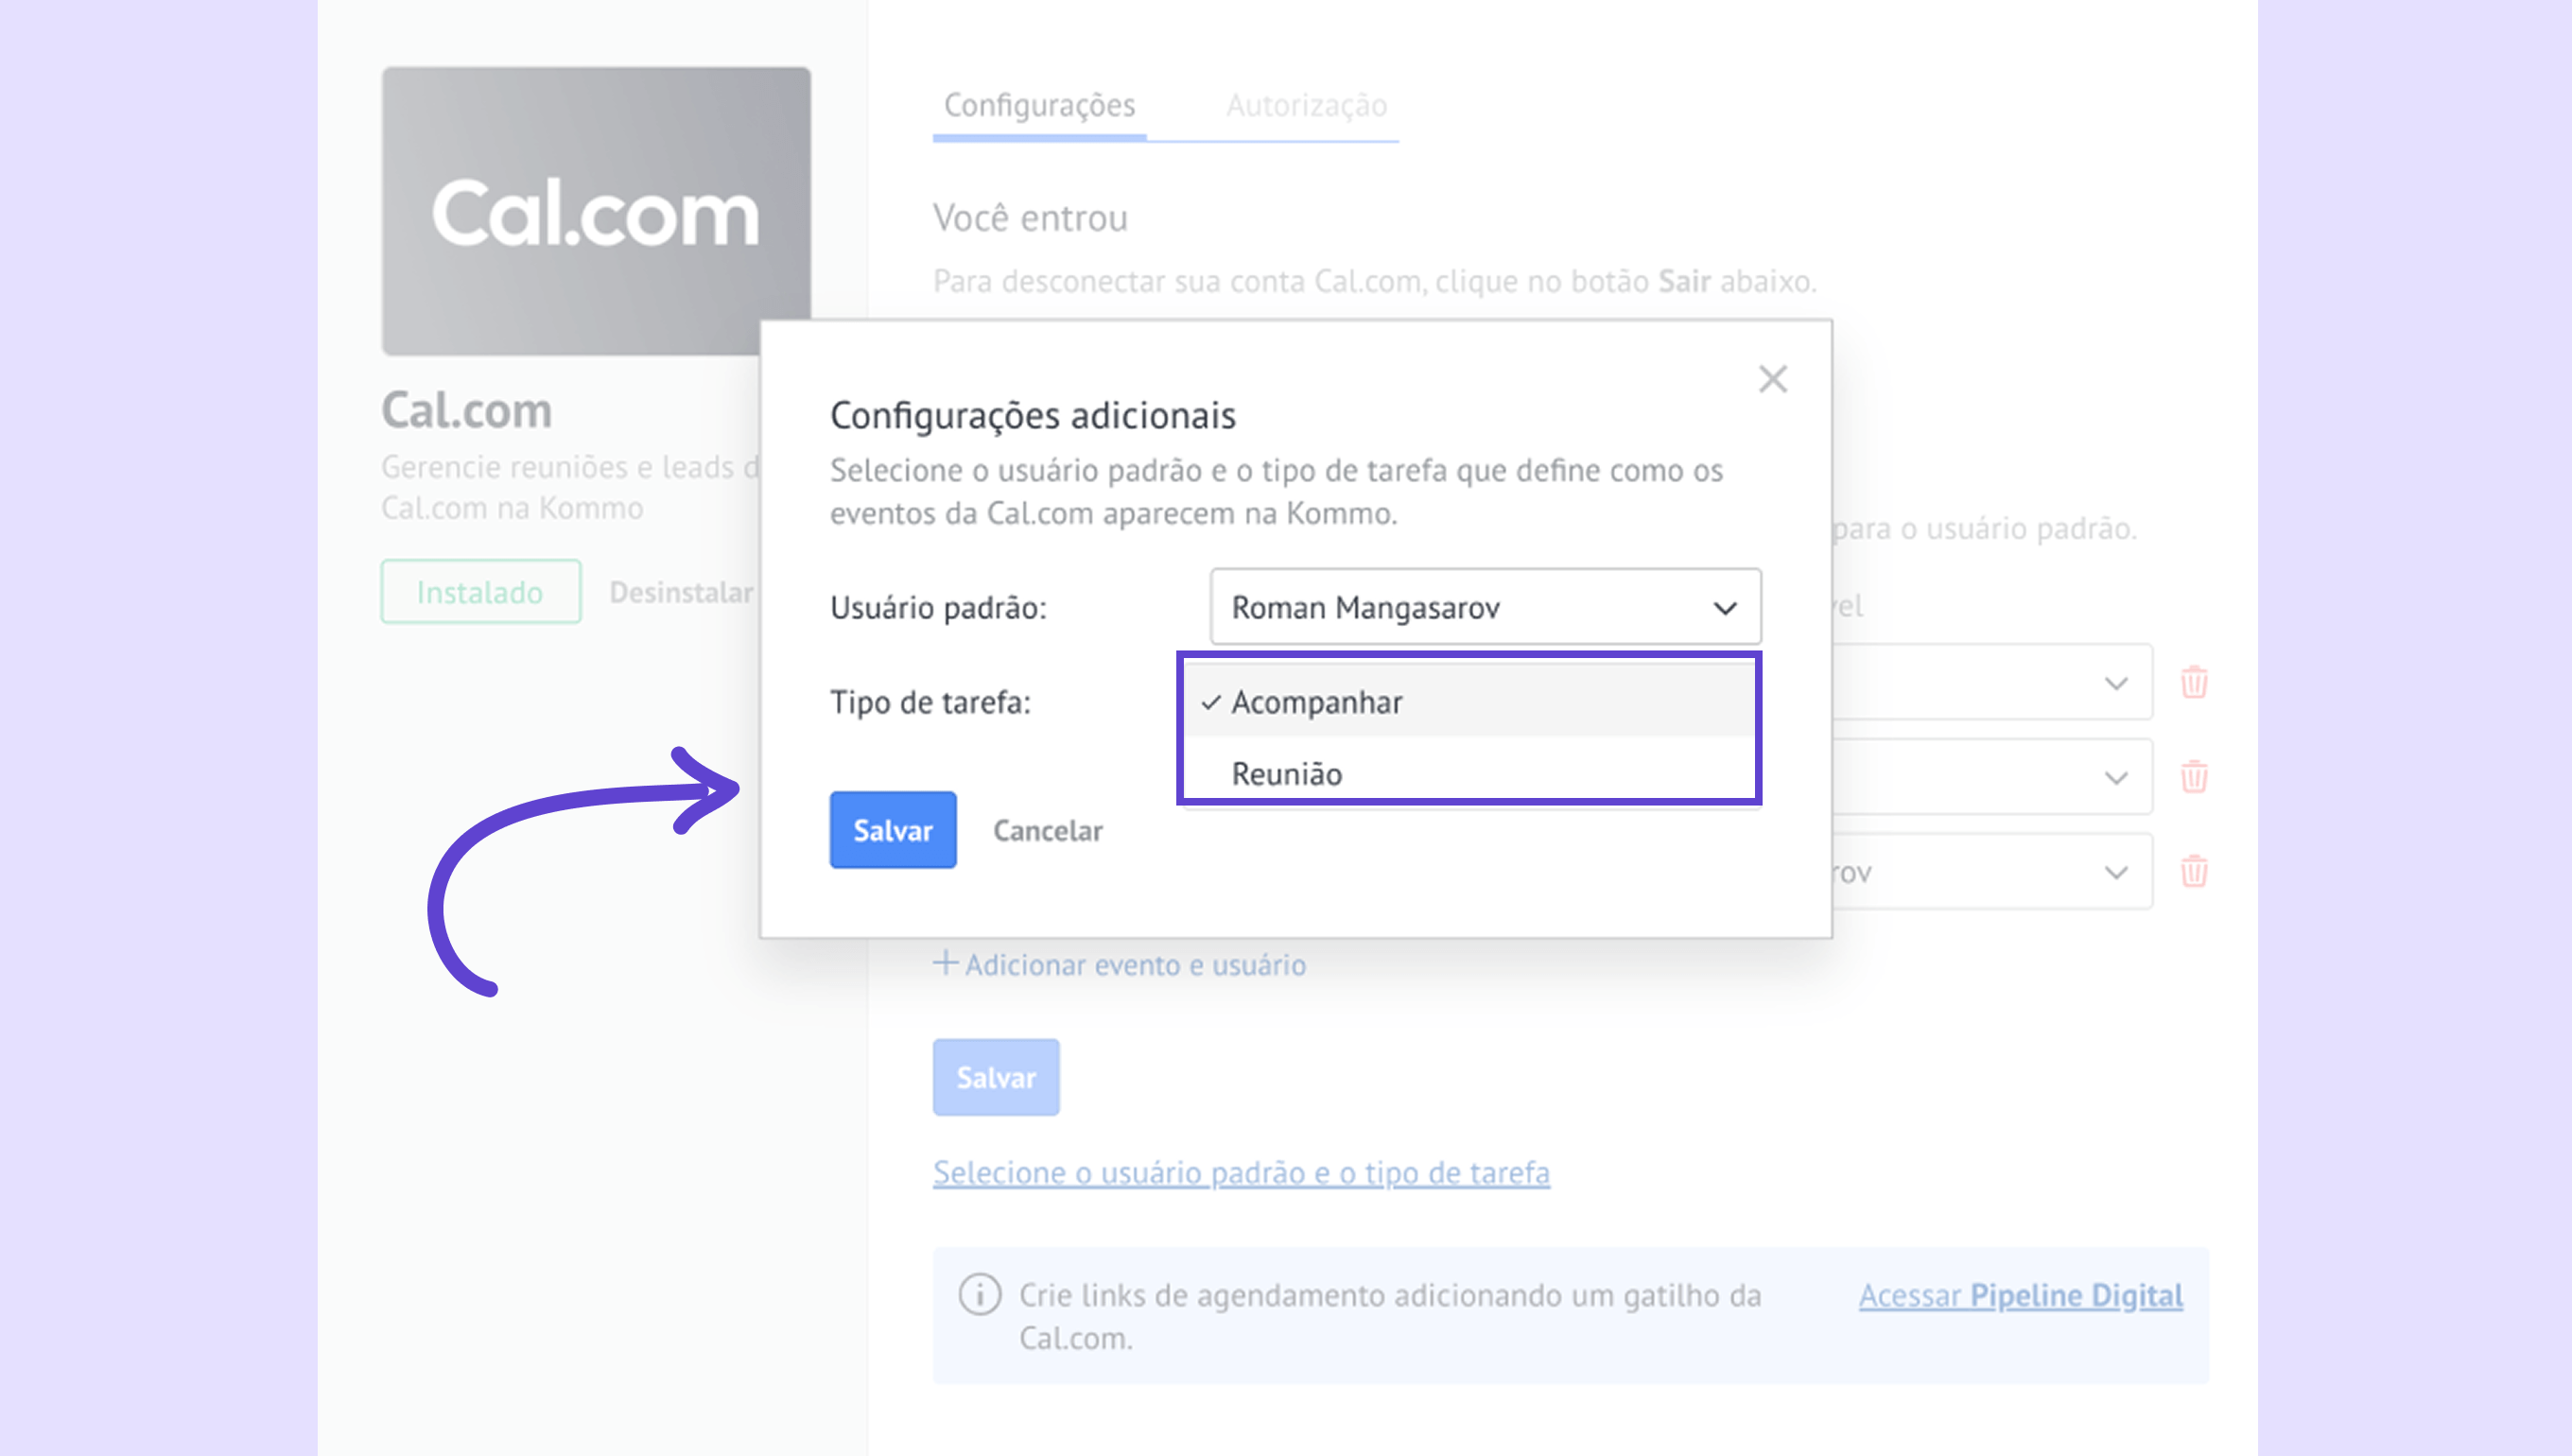Select the Acompanhar task type option
This screenshot has height=1456, width=2572.
coord(1316,702)
